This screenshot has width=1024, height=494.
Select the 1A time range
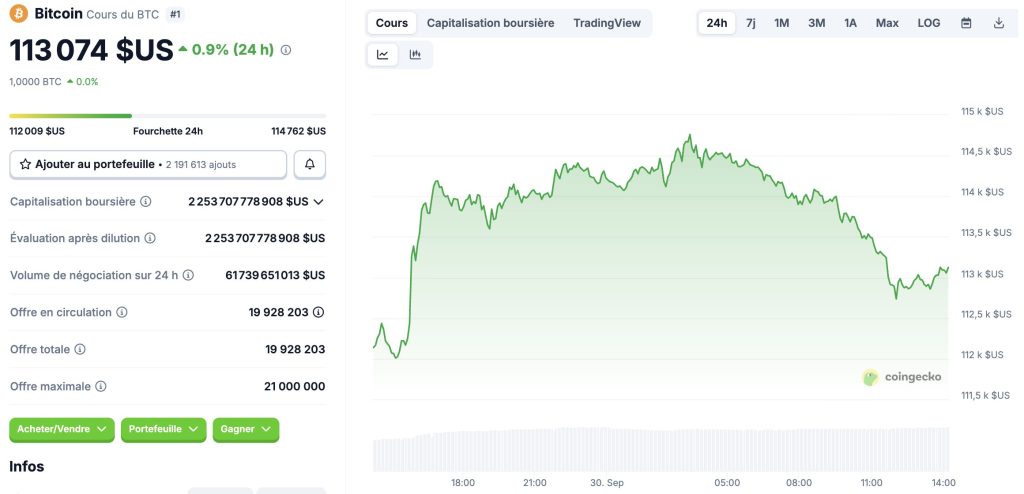click(850, 23)
